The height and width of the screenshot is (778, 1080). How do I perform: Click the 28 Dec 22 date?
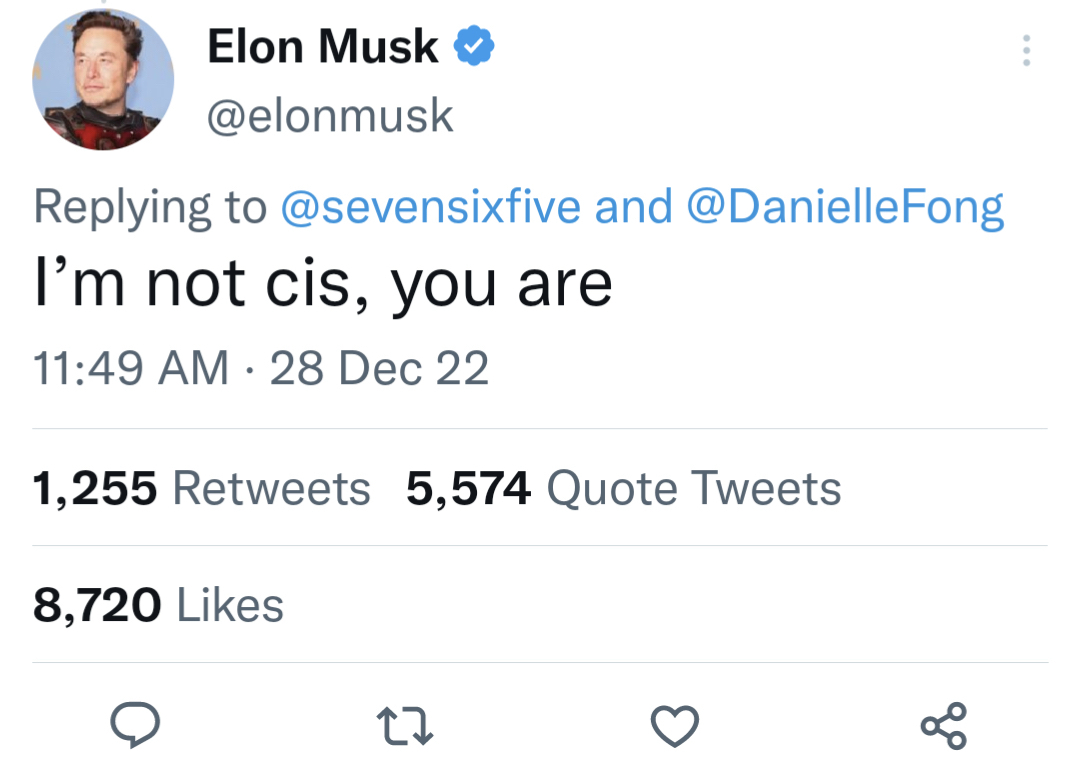(379, 368)
